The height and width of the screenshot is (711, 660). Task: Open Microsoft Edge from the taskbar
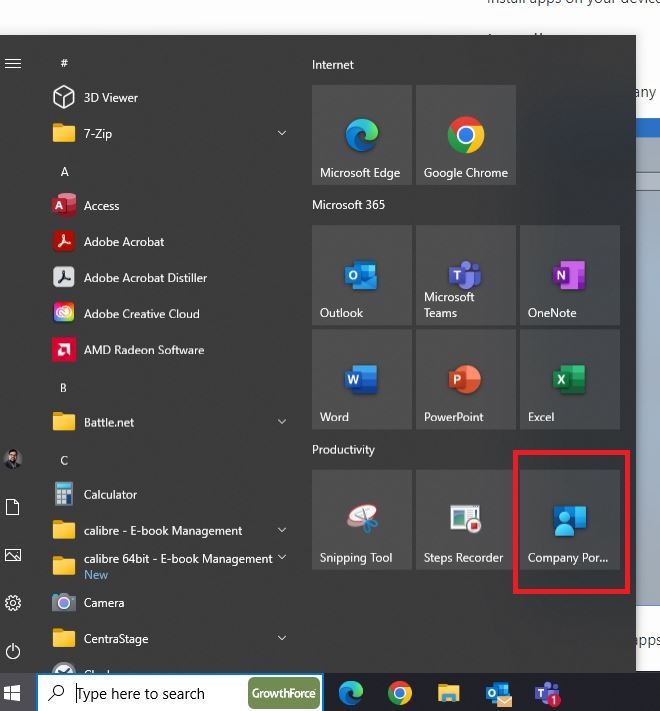(x=351, y=693)
